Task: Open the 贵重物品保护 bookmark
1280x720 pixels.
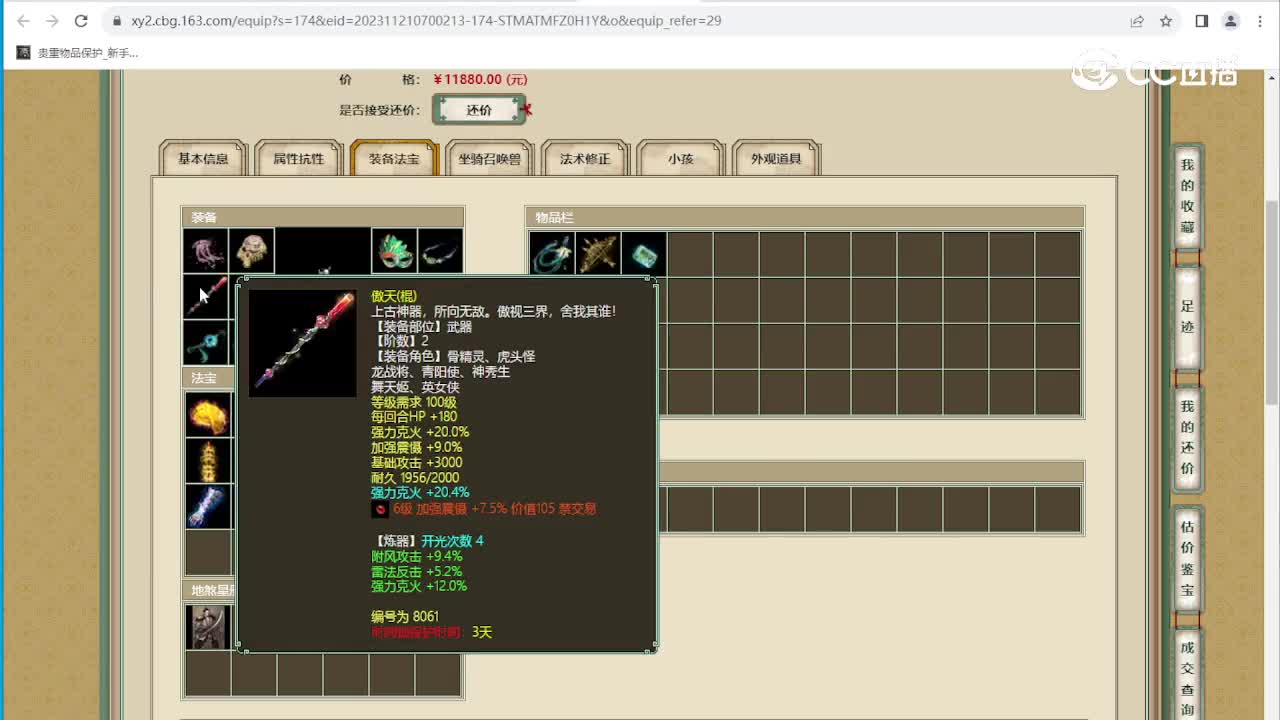Action: coord(78,53)
